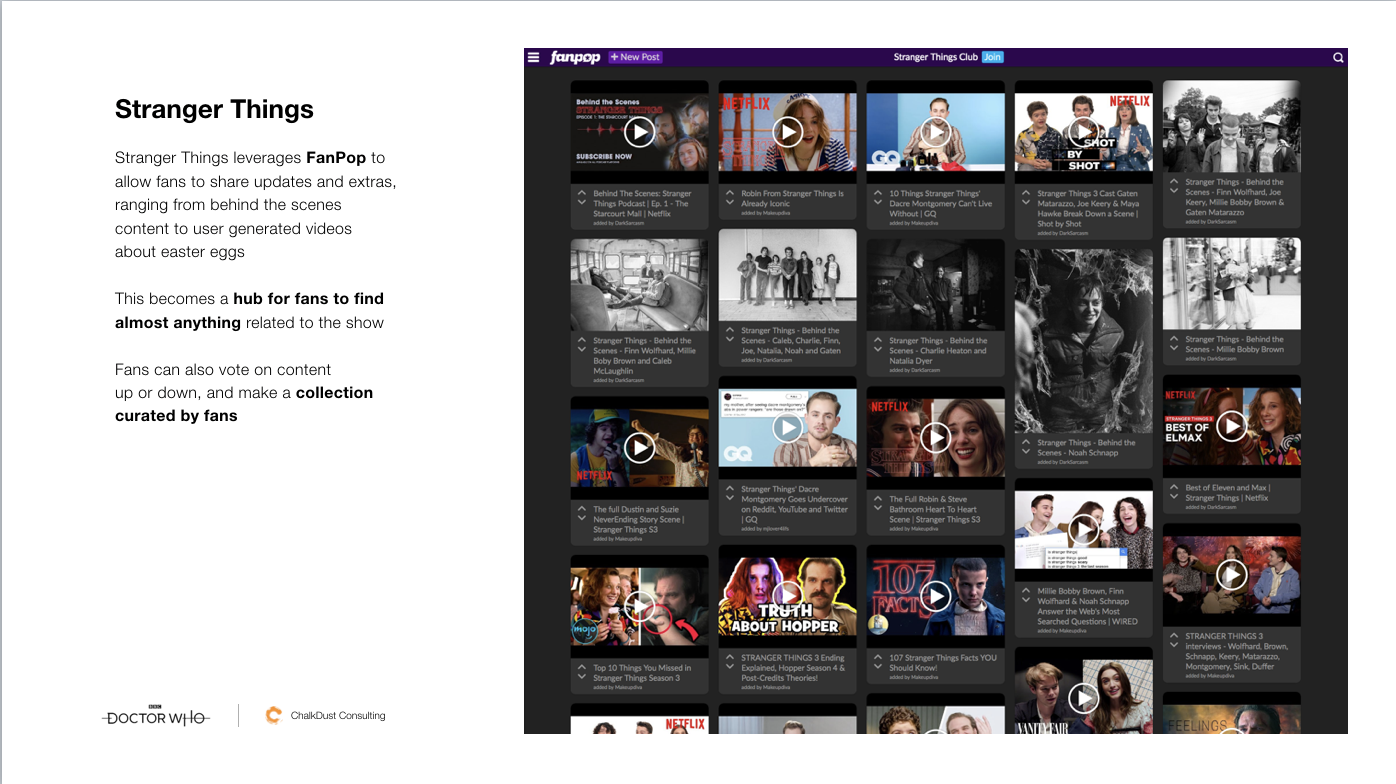Play the Vanity Fair video
This screenshot has width=1396, height=784.
[x=1083, y=698]
